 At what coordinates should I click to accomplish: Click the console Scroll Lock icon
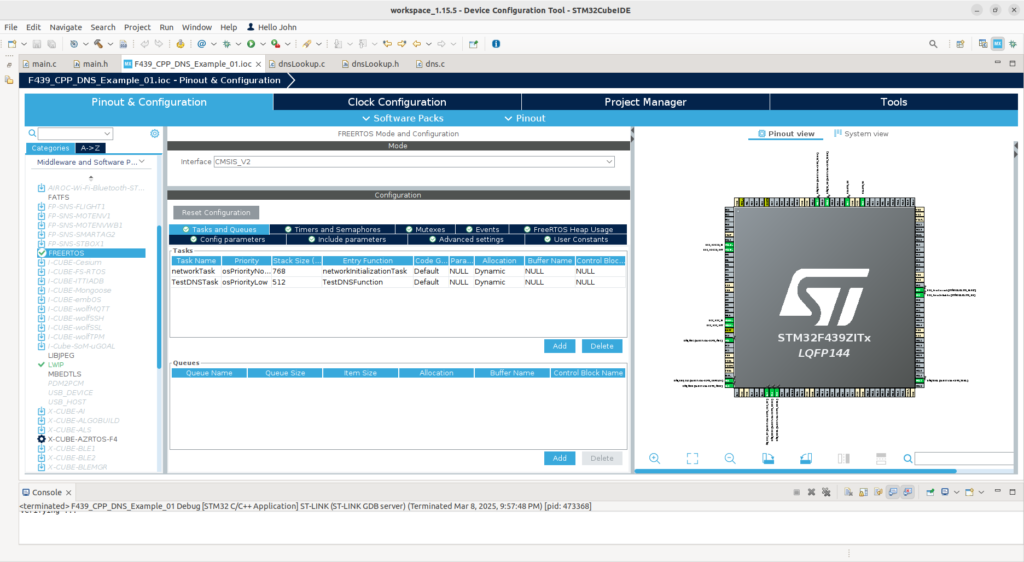(x=863, y=492)
